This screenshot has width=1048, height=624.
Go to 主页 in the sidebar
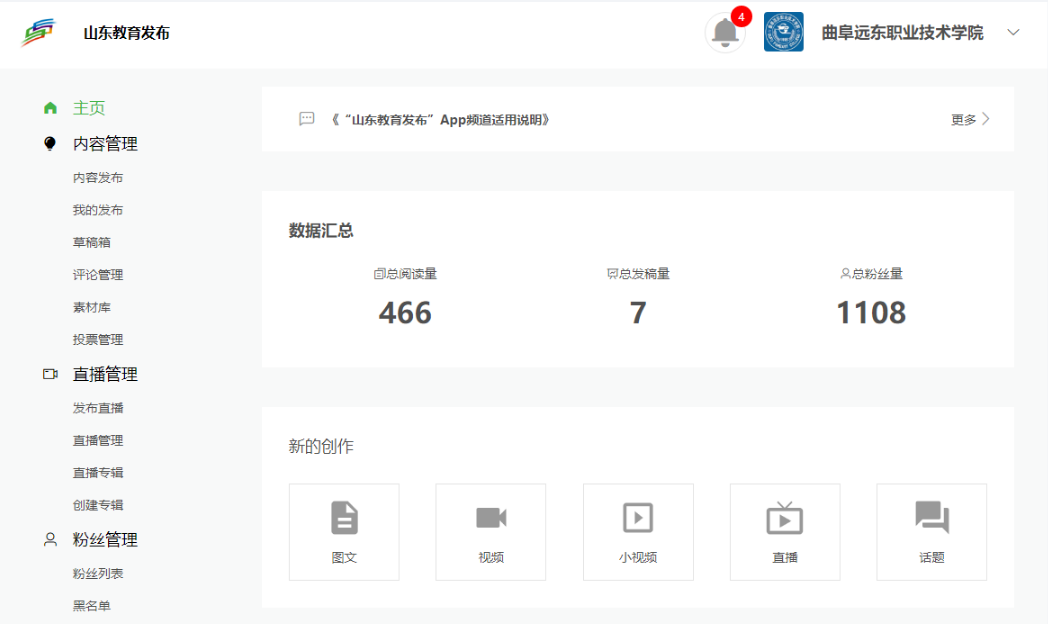[x=88, y=108]
